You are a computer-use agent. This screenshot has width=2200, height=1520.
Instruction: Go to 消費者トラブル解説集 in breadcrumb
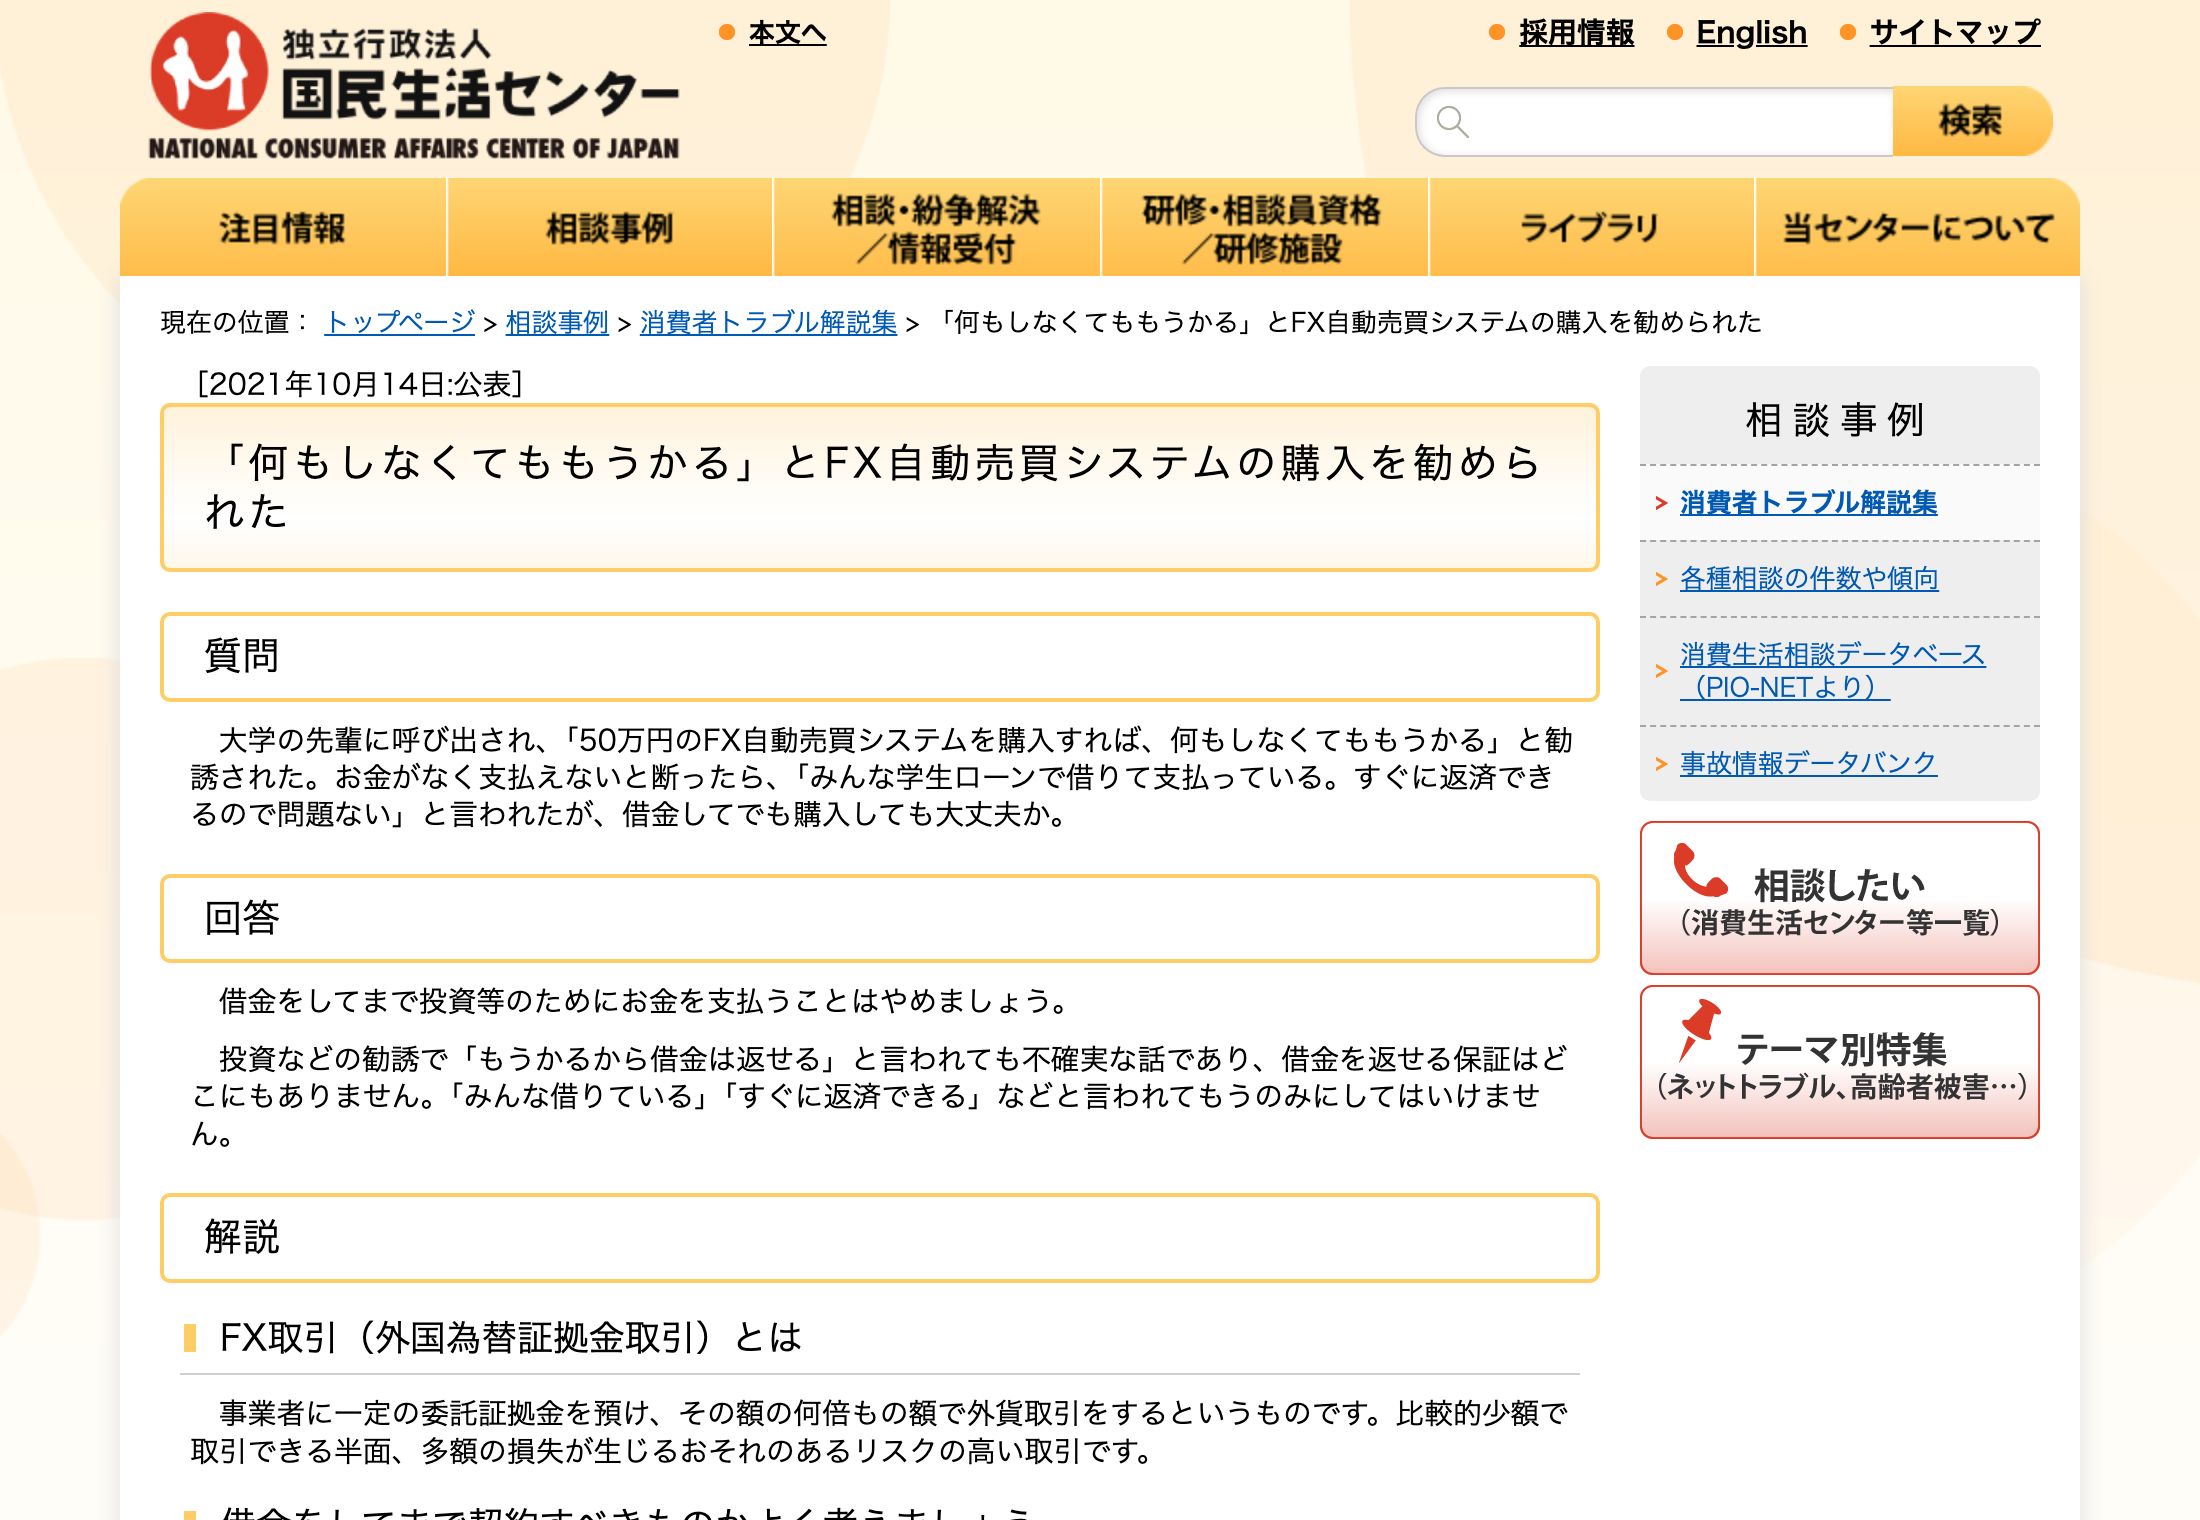(x=768, y=322)
